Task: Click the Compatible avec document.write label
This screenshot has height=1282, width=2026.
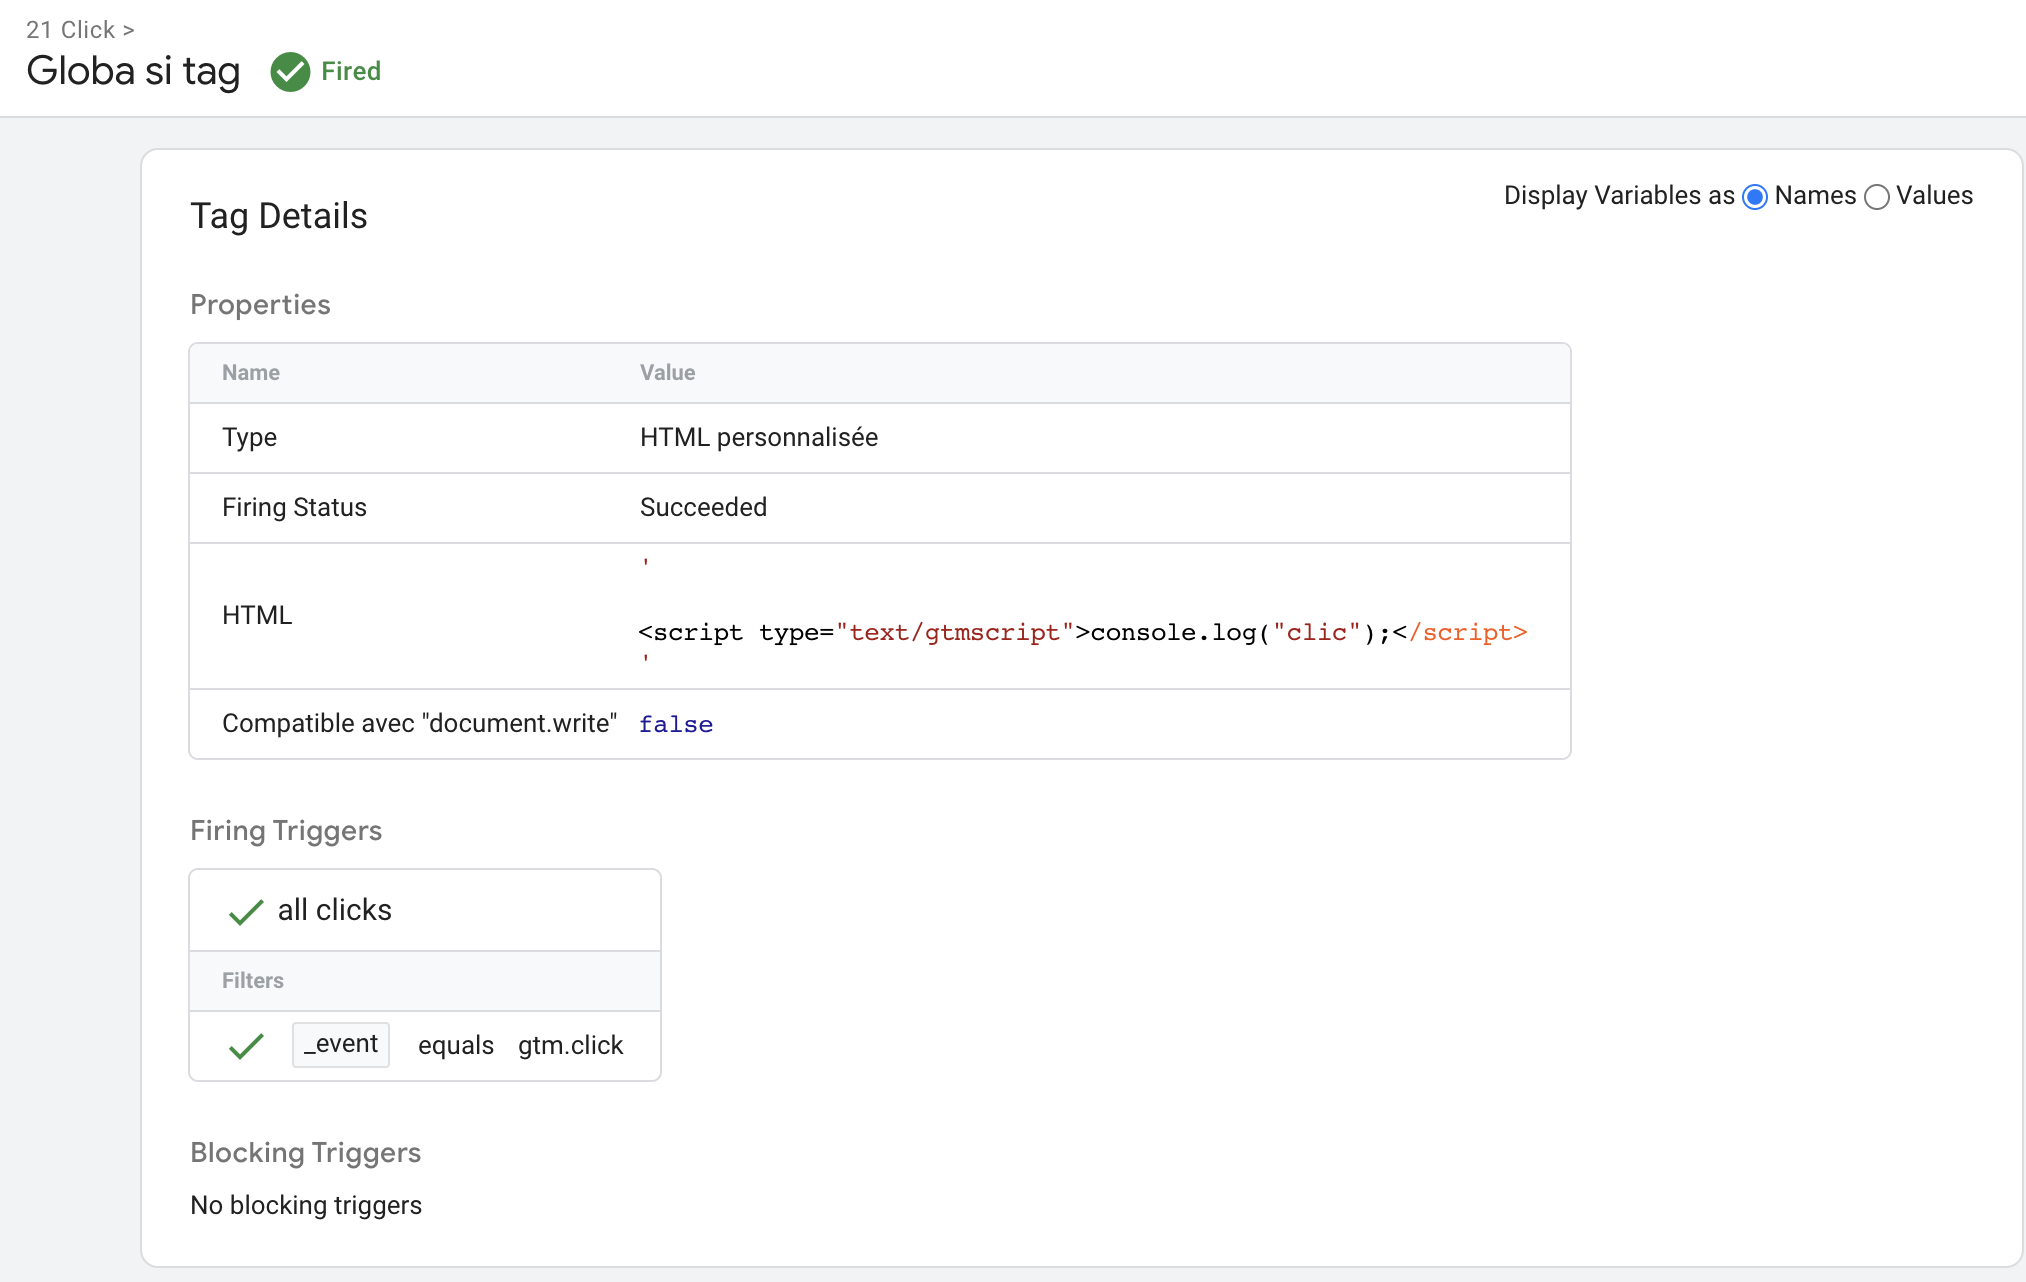Action: [x=419, y=723]
